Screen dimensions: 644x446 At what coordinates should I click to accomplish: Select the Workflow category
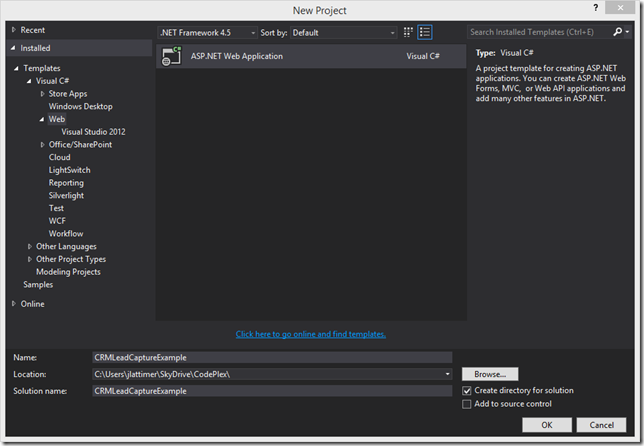click(x=66, y=234)
